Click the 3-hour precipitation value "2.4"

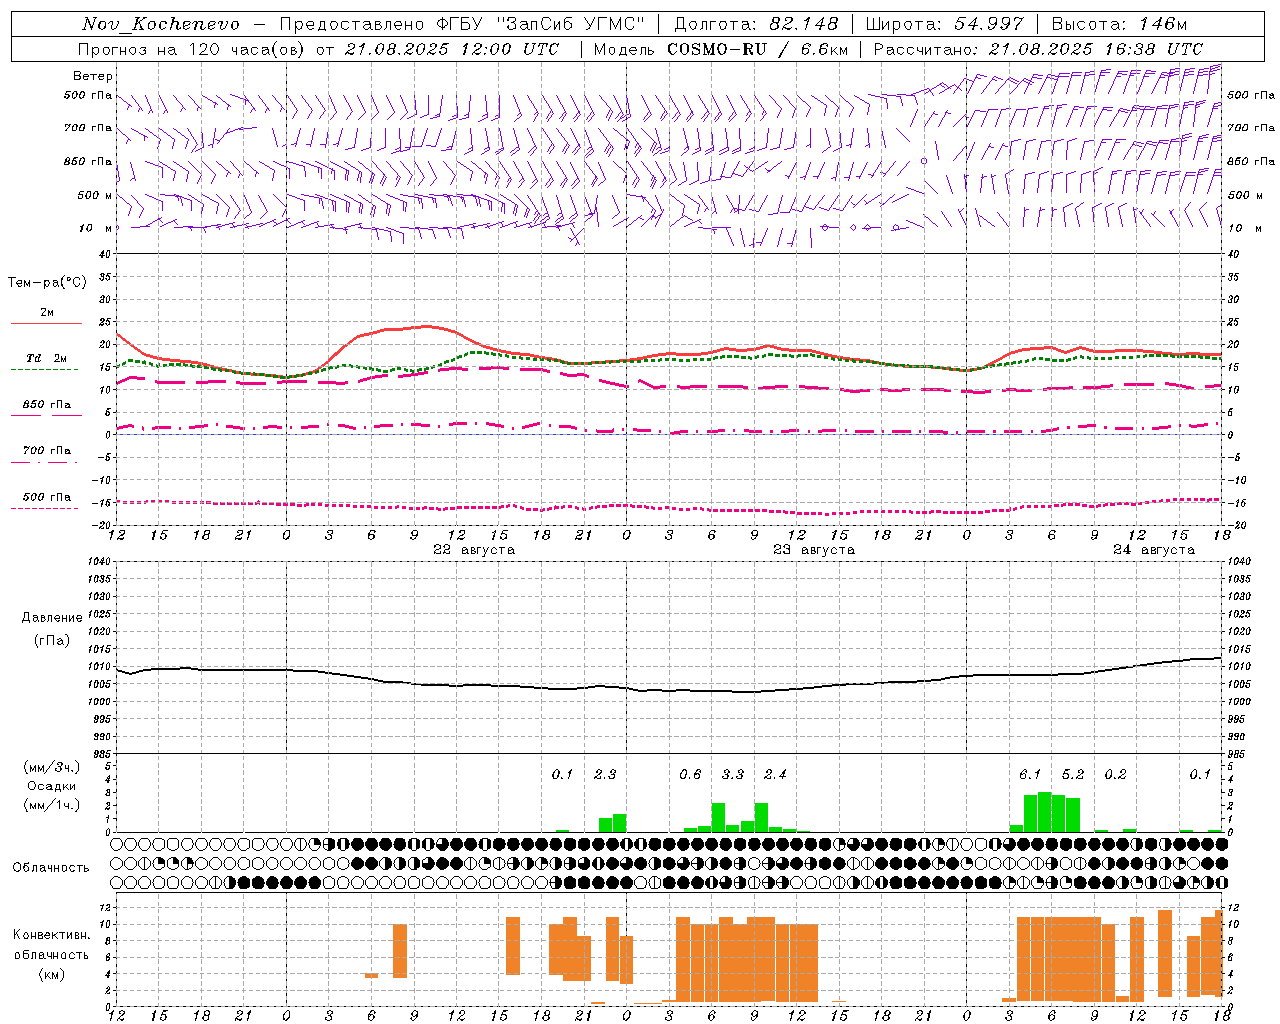775,775
